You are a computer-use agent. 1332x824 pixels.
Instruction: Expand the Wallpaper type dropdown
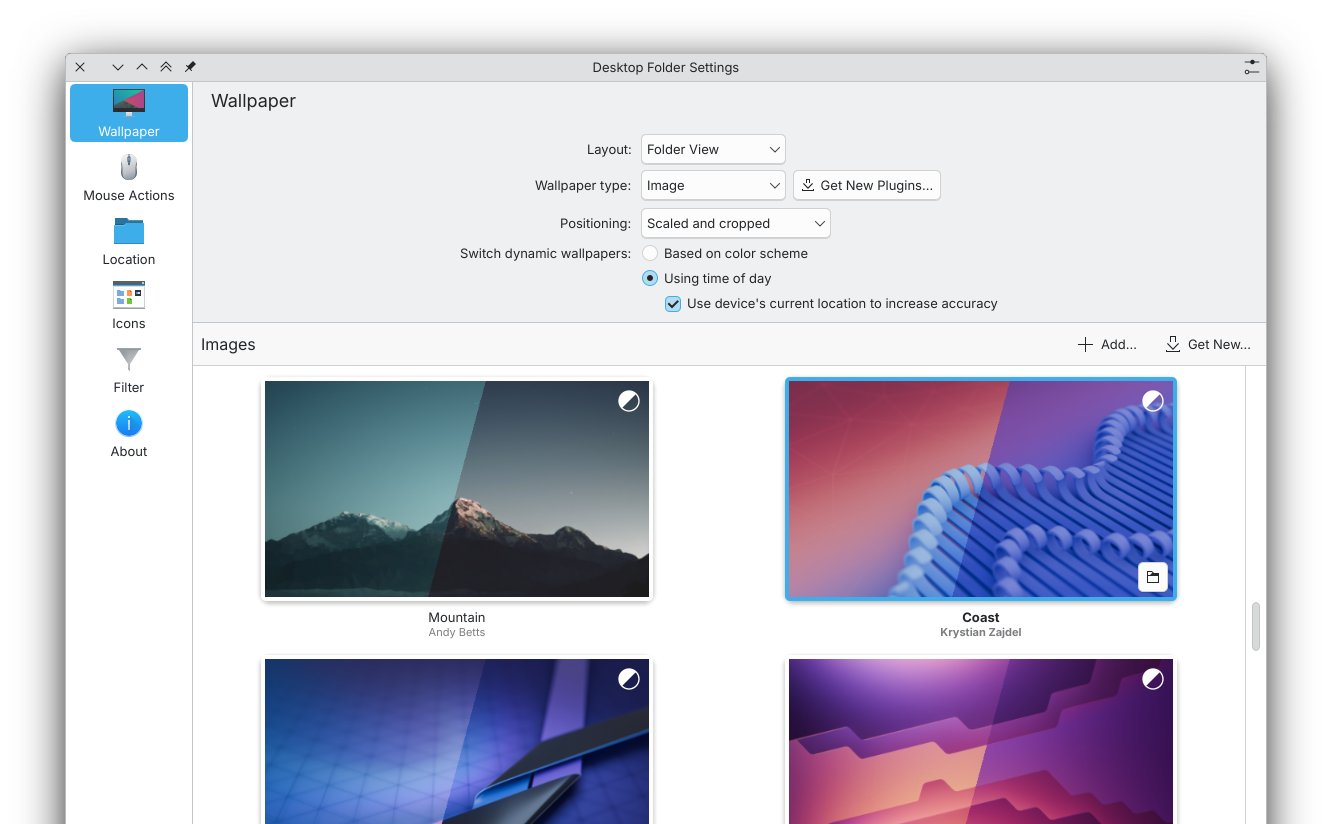pos(713,186)
